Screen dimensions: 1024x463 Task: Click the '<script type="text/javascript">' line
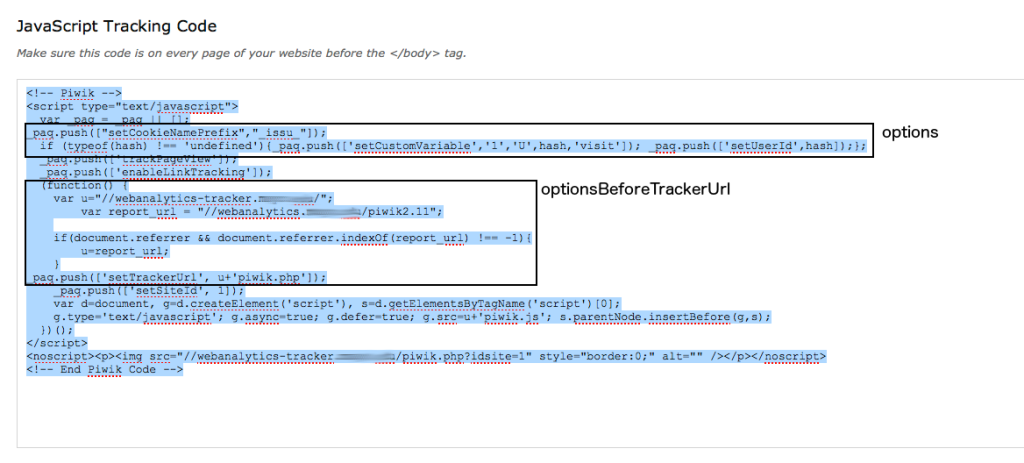coord(133,106)
